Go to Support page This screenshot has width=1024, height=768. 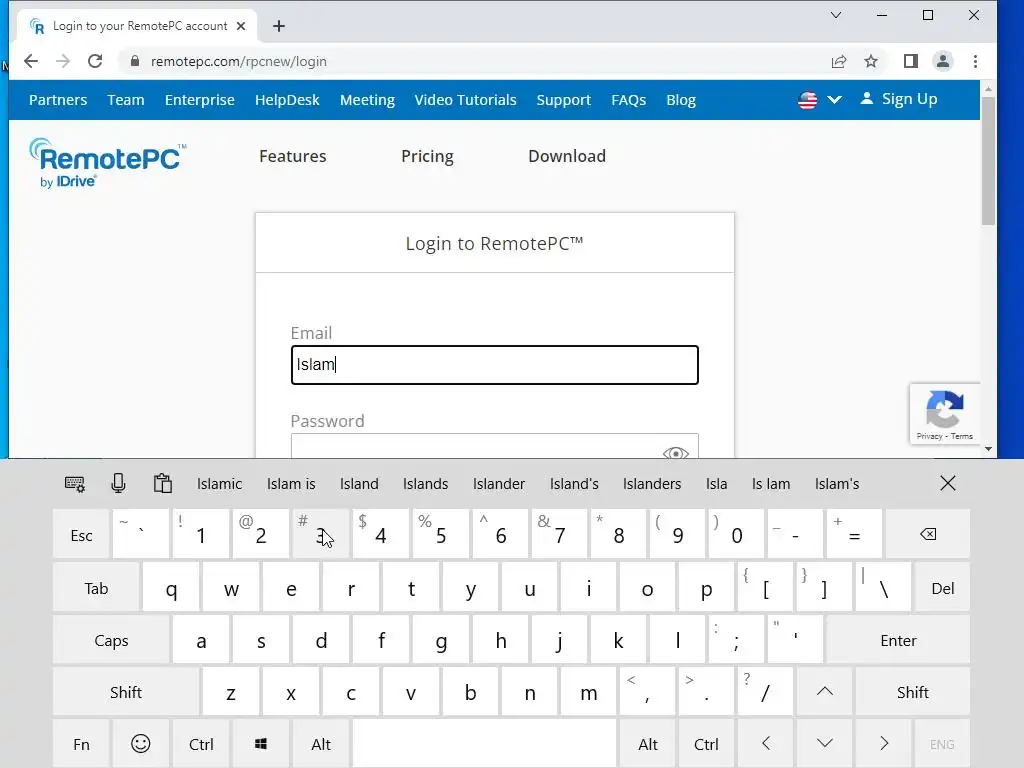(x=564, y=100)
